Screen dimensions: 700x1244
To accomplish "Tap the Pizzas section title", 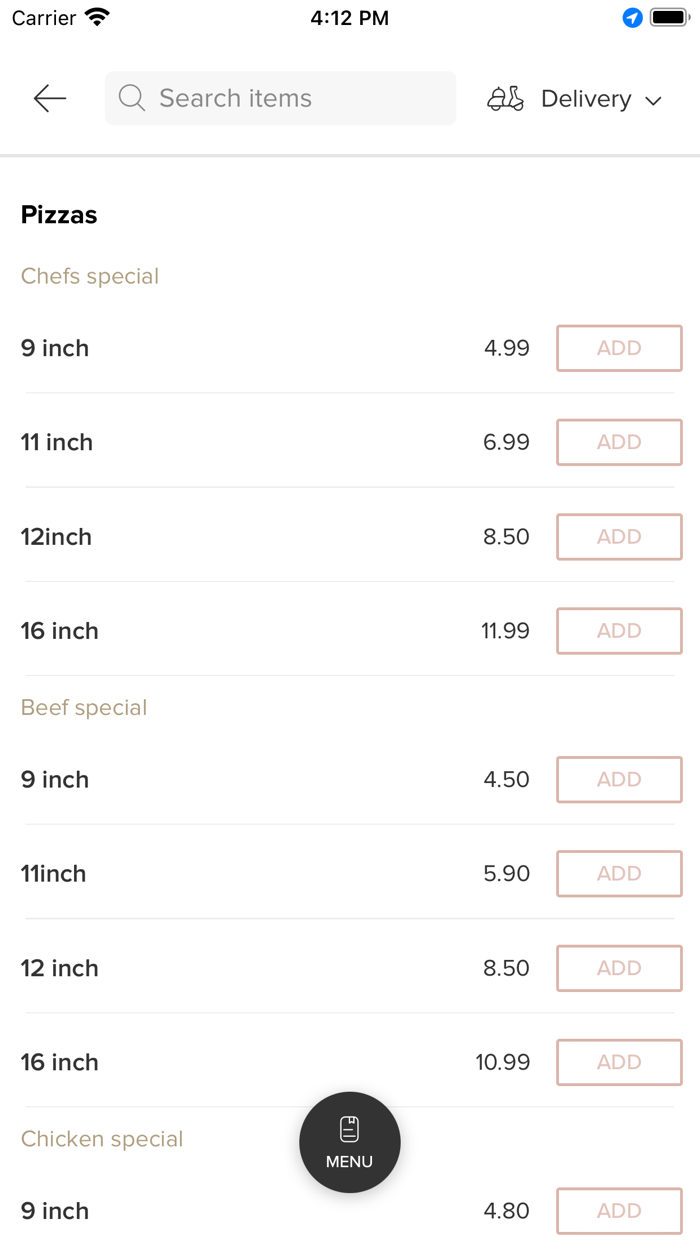I will click(x=59, y=215).
